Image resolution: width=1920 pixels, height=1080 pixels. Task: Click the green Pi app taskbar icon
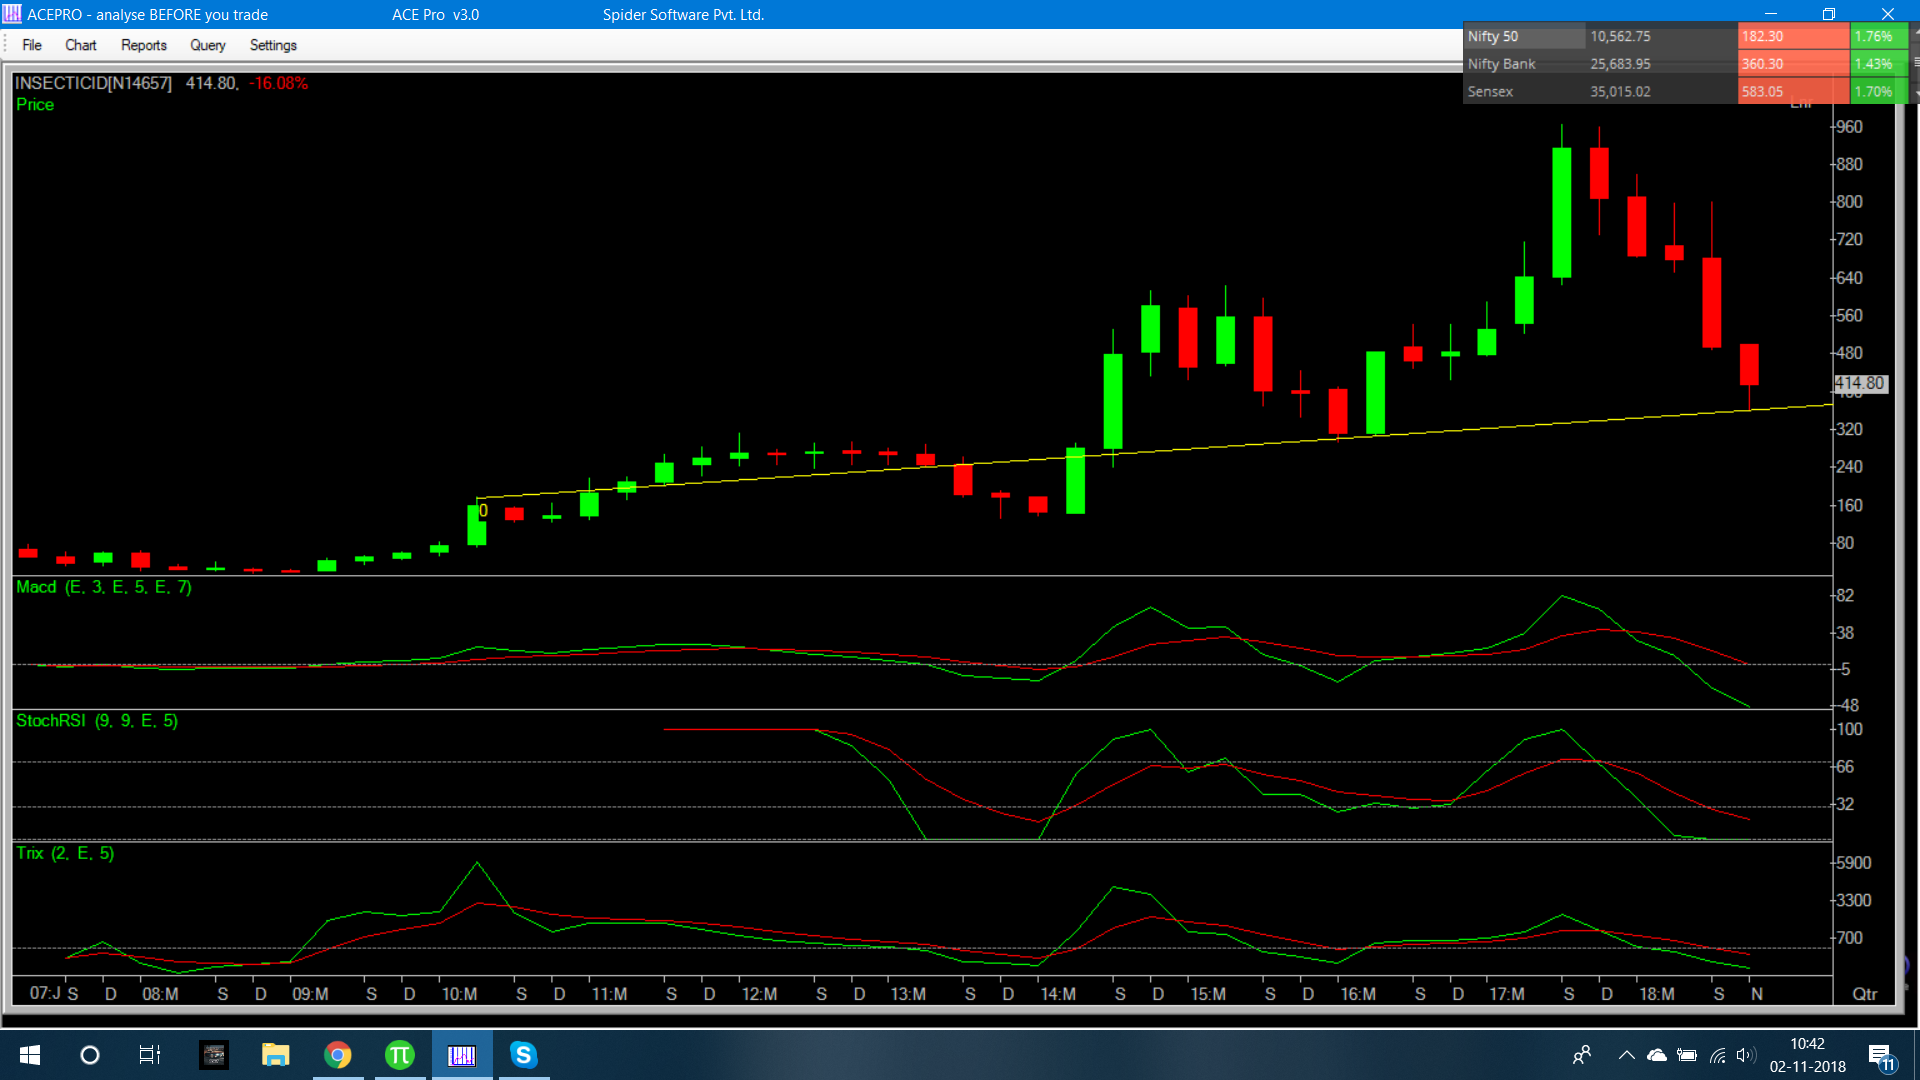(x=399, y=1055)
